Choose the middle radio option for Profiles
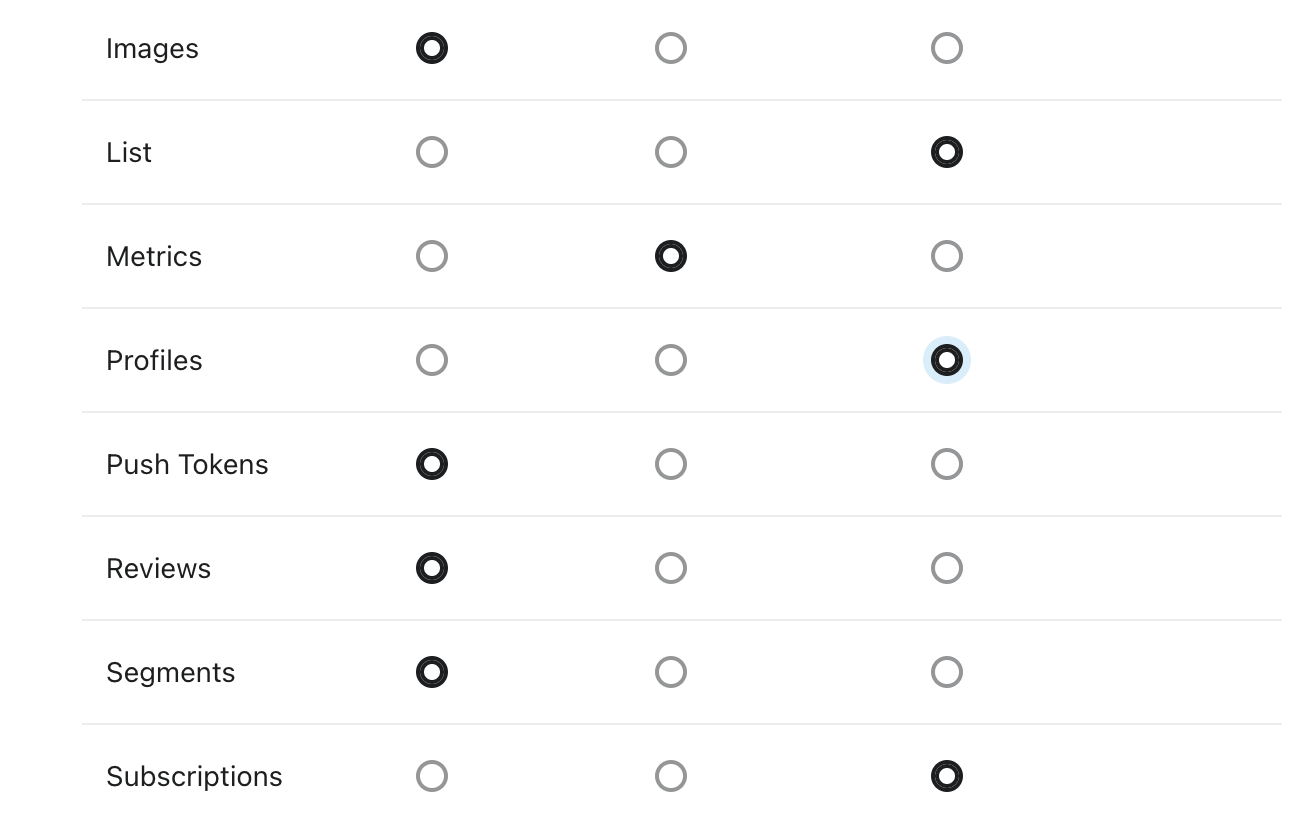Viewport: 1308px width, 826px height. [671, 360]
